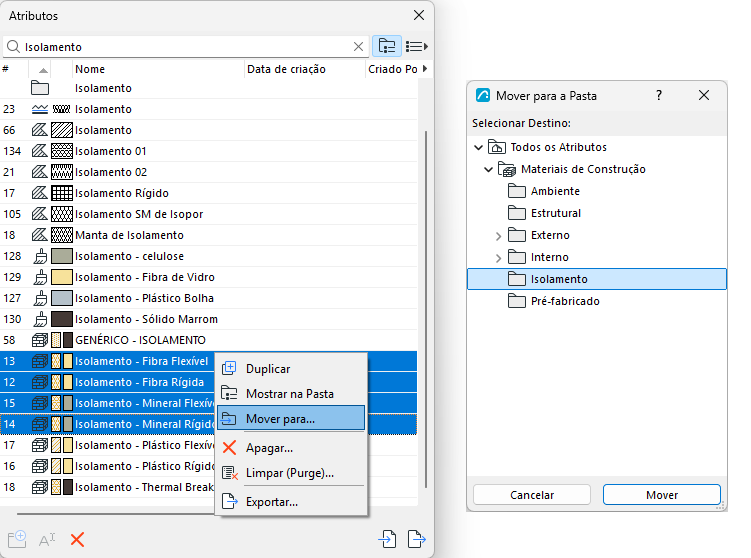Click the arrow next to the Criado Po header
The height and width of the screenshot is (558, 751).
pyautogui.click(x=425, y=69)
